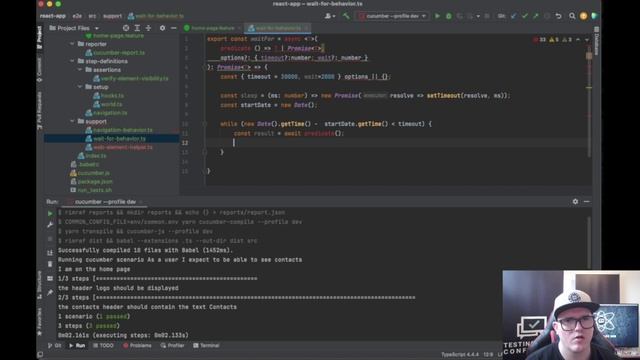Viewport: 640px width, 360px height.
Task: Toggle the Favorites side tool window
Action: coord(40,322)
